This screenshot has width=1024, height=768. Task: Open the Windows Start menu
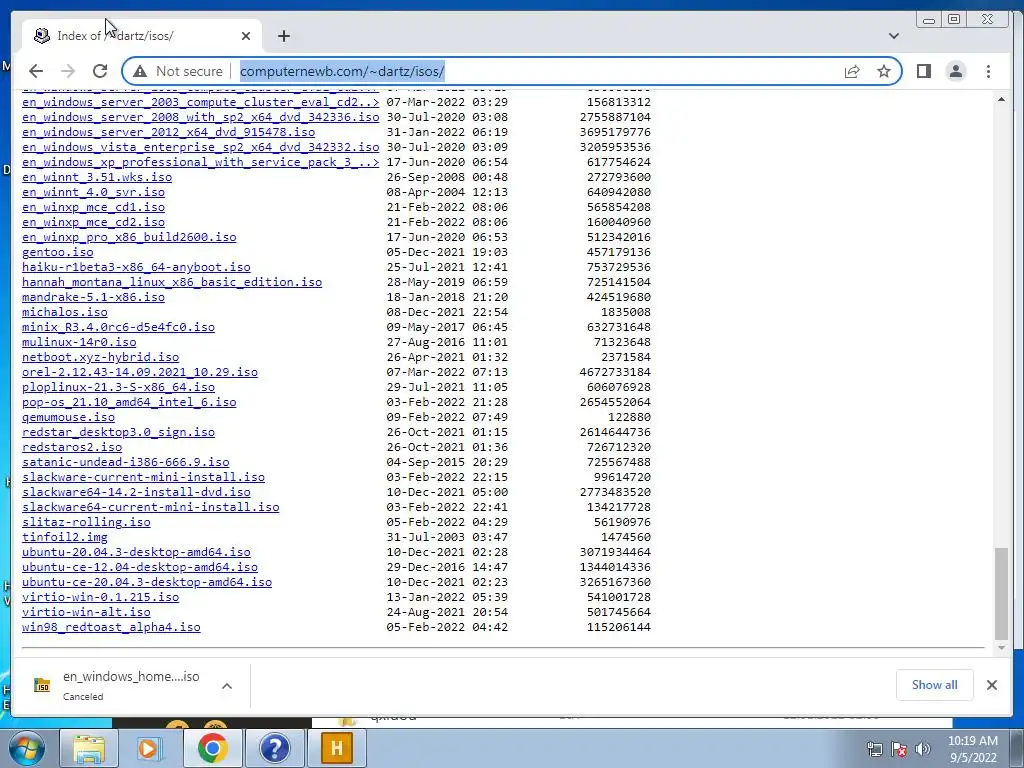pyautogui.click(x=25, y=748)
